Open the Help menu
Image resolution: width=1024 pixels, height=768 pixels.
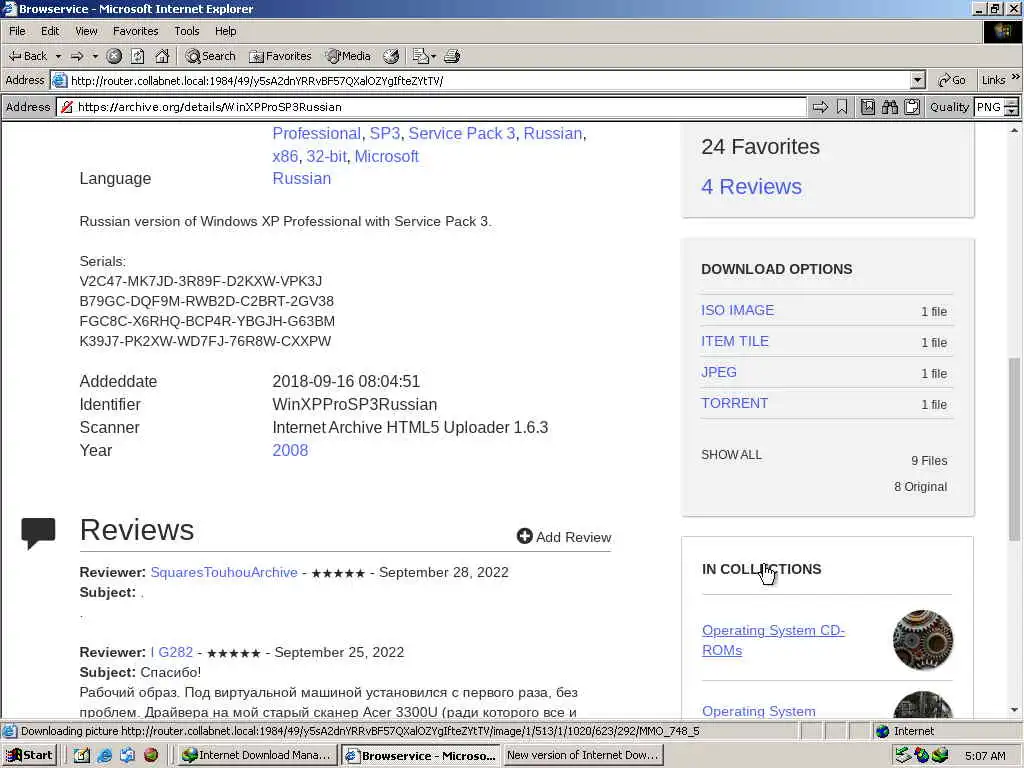coord(225,31)
